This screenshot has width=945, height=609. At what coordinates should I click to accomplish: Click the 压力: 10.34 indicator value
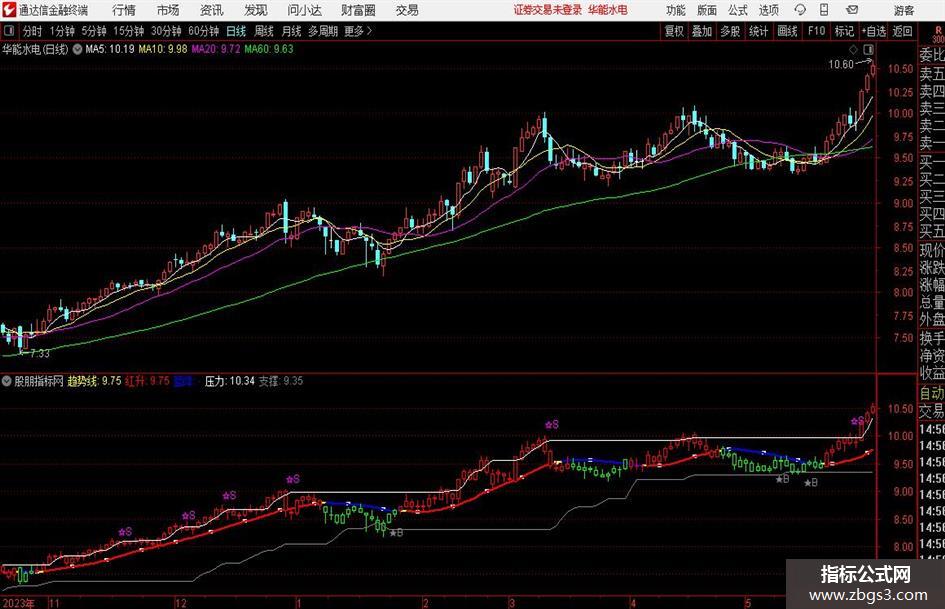point(230,381)
